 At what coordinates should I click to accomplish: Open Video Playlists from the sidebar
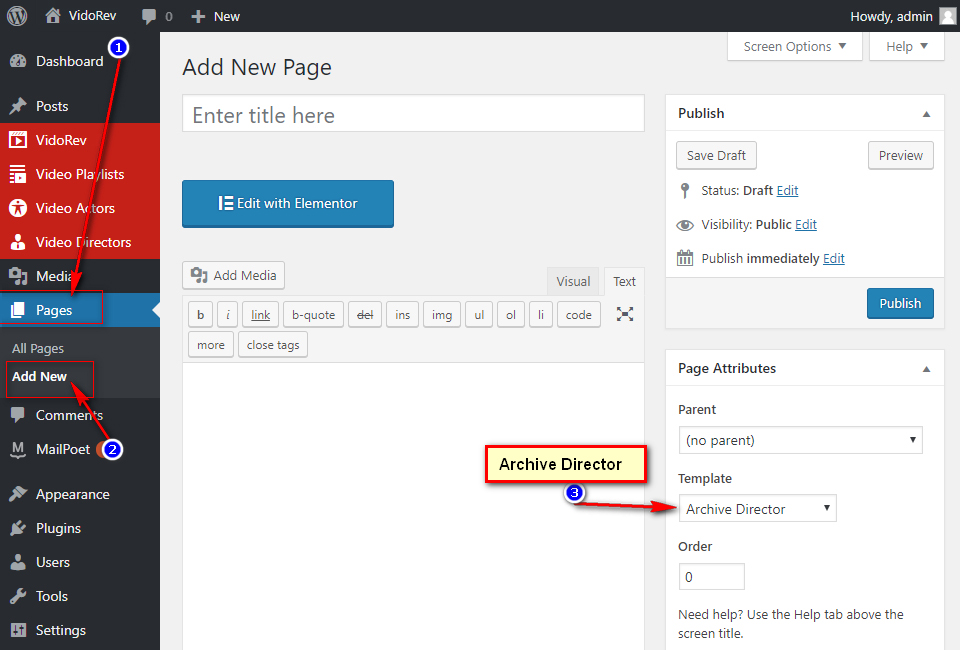pyautogui.click(x=80, y=174)
